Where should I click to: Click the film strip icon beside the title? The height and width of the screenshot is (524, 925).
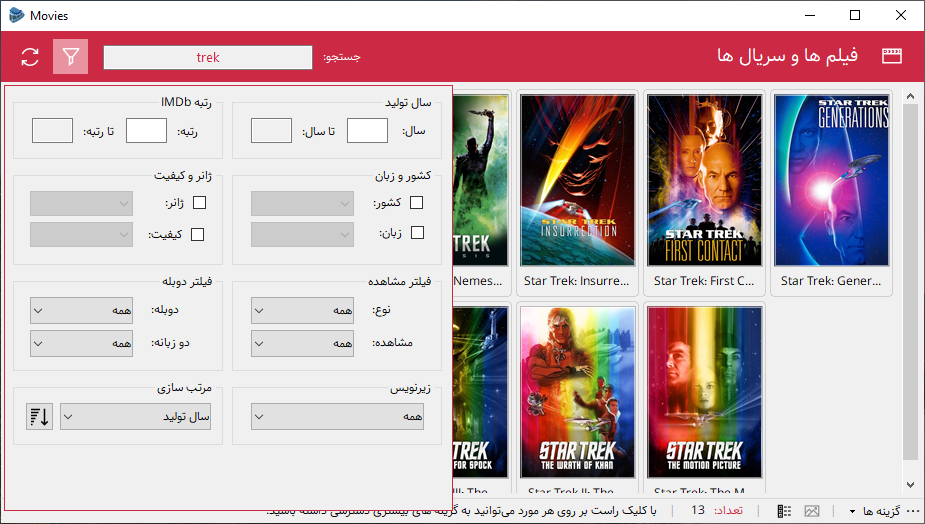click(891, 56)
